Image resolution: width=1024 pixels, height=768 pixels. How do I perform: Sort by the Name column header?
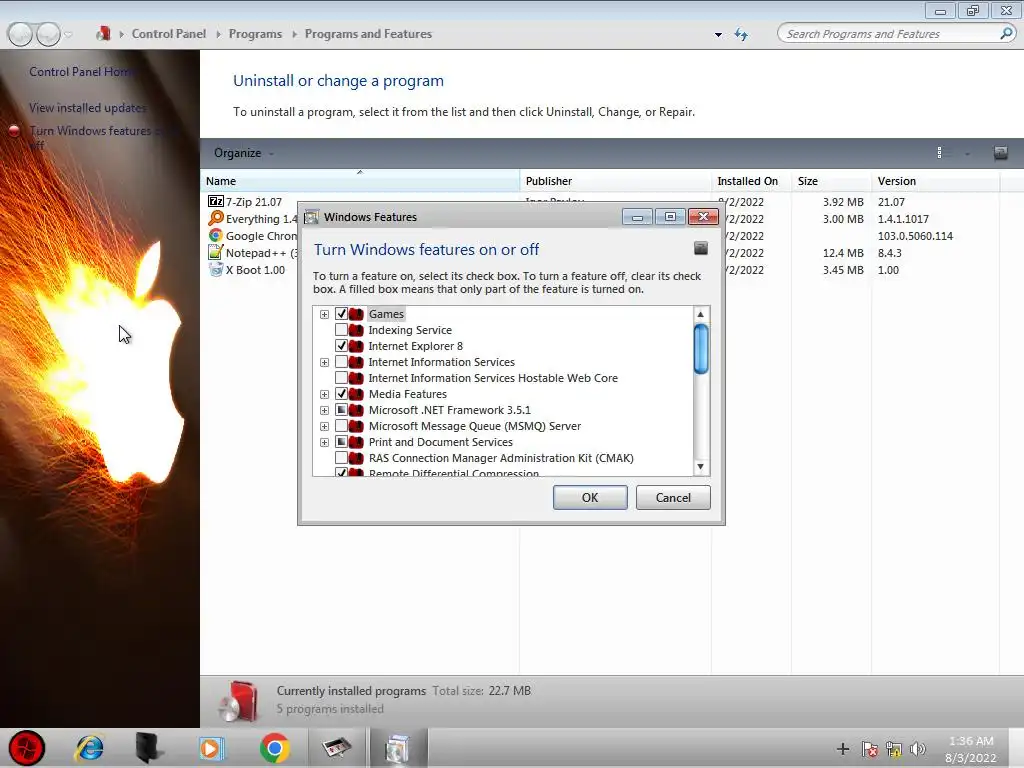pos(360,181)
